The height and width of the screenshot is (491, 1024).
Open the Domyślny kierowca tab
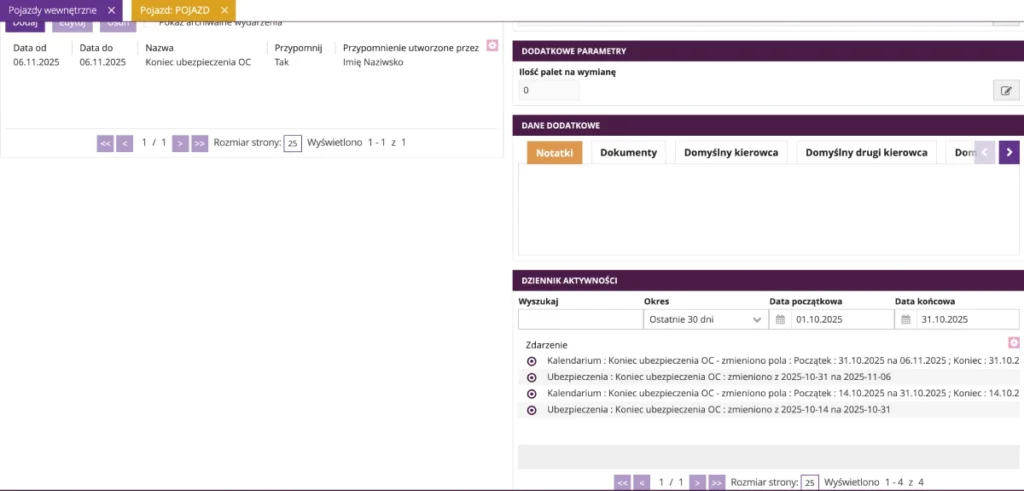tap(731, 153)
